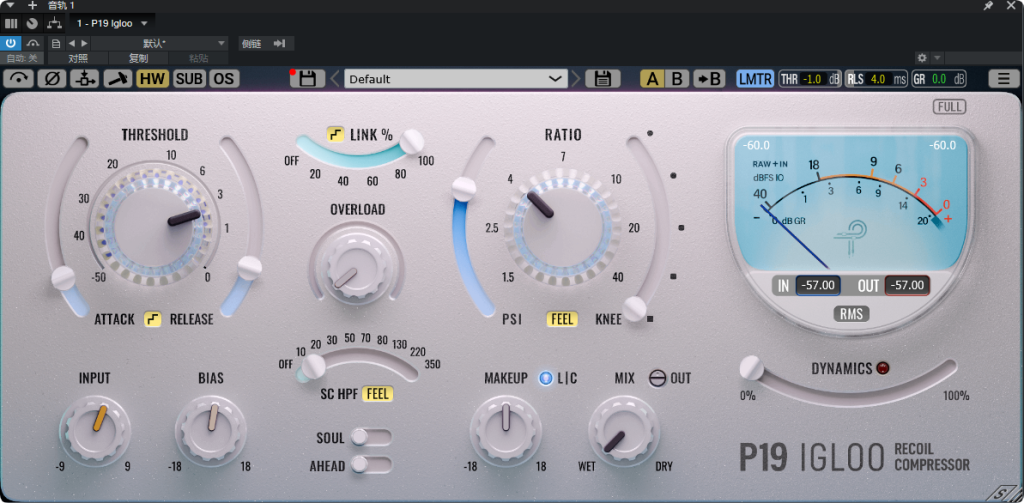Toggle the LINK % step icon

336,135
